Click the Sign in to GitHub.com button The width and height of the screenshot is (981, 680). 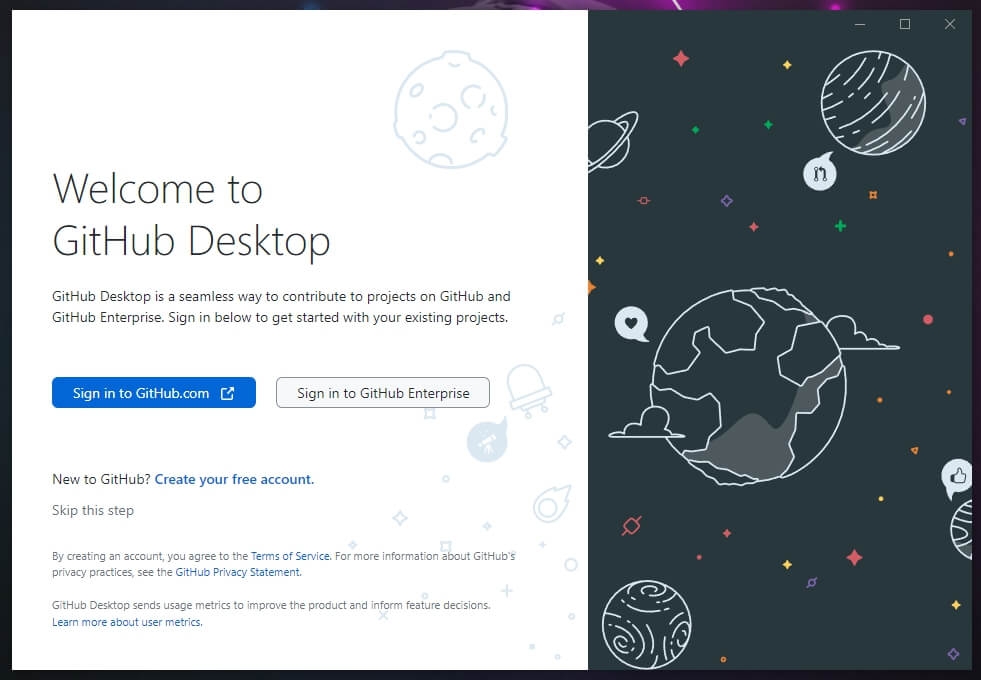click(x=154, y=393)
